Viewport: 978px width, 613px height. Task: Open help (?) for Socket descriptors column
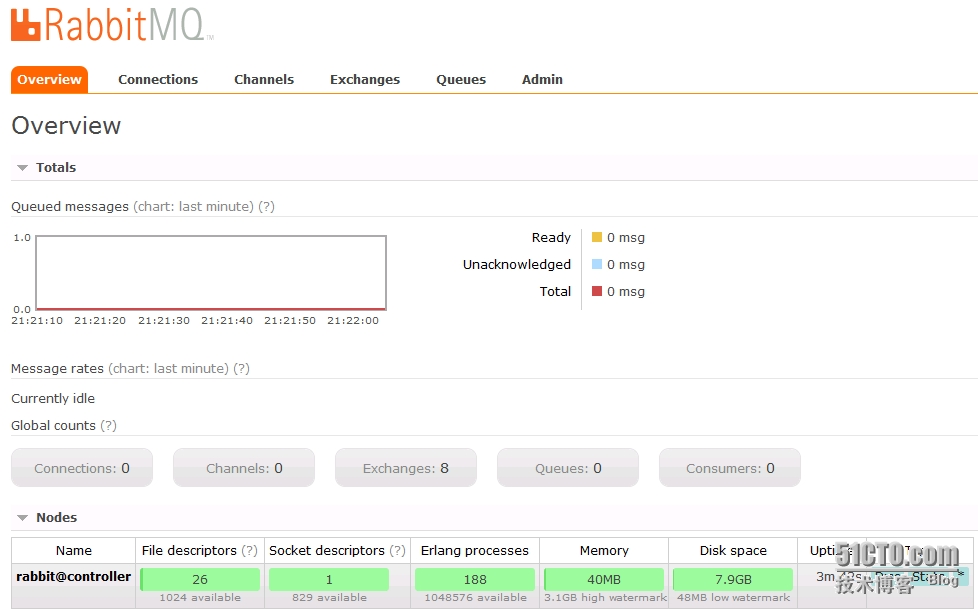pos(397,551)
